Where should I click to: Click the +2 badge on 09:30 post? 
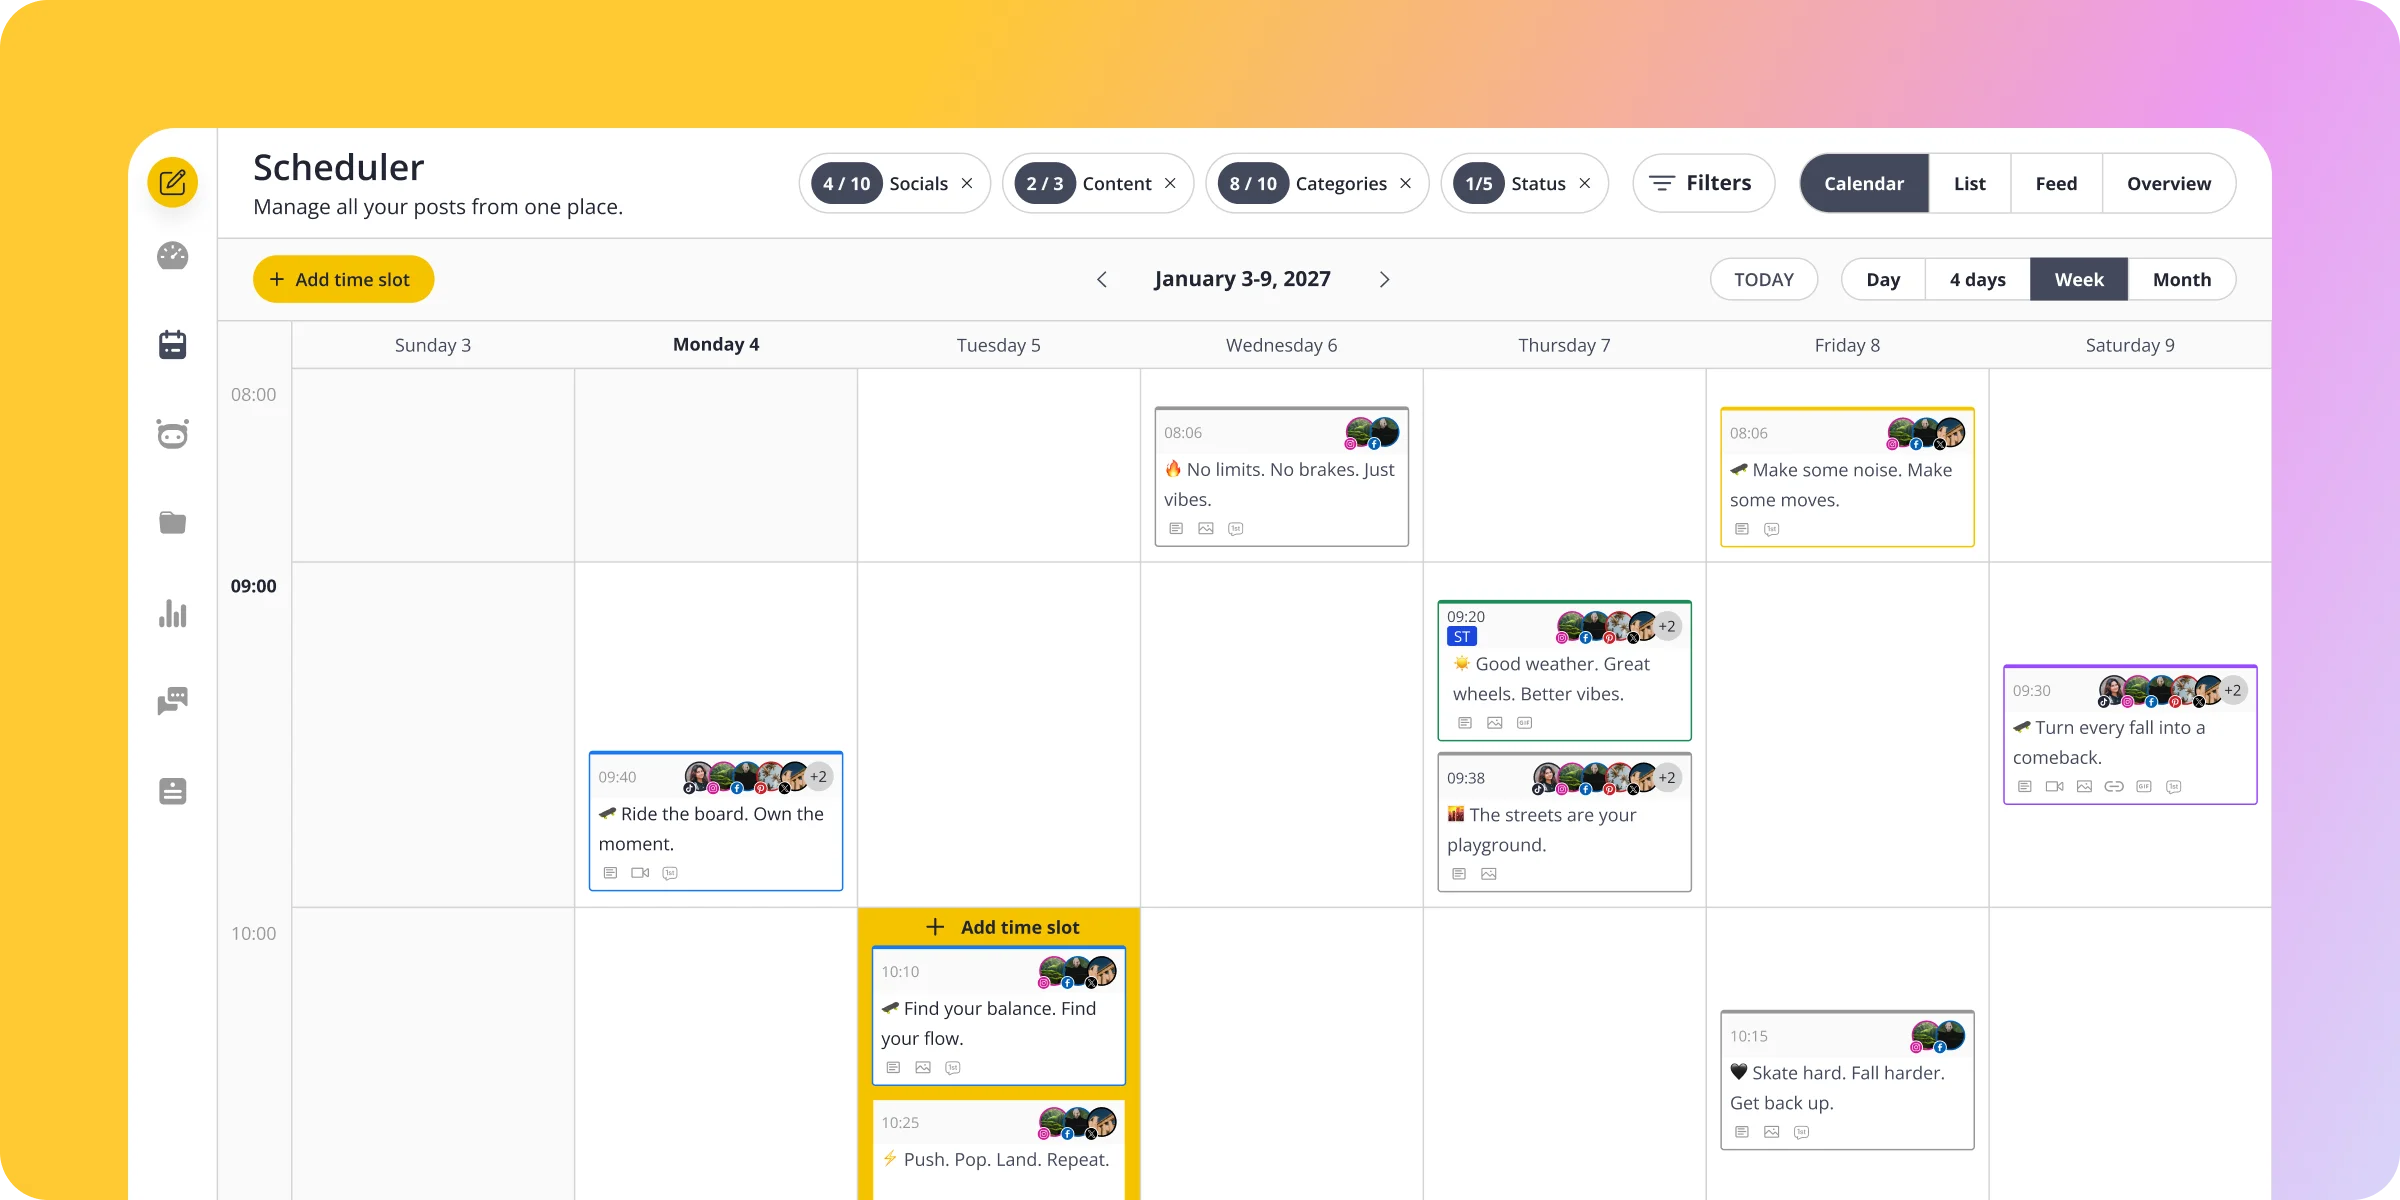[2232, 690]
